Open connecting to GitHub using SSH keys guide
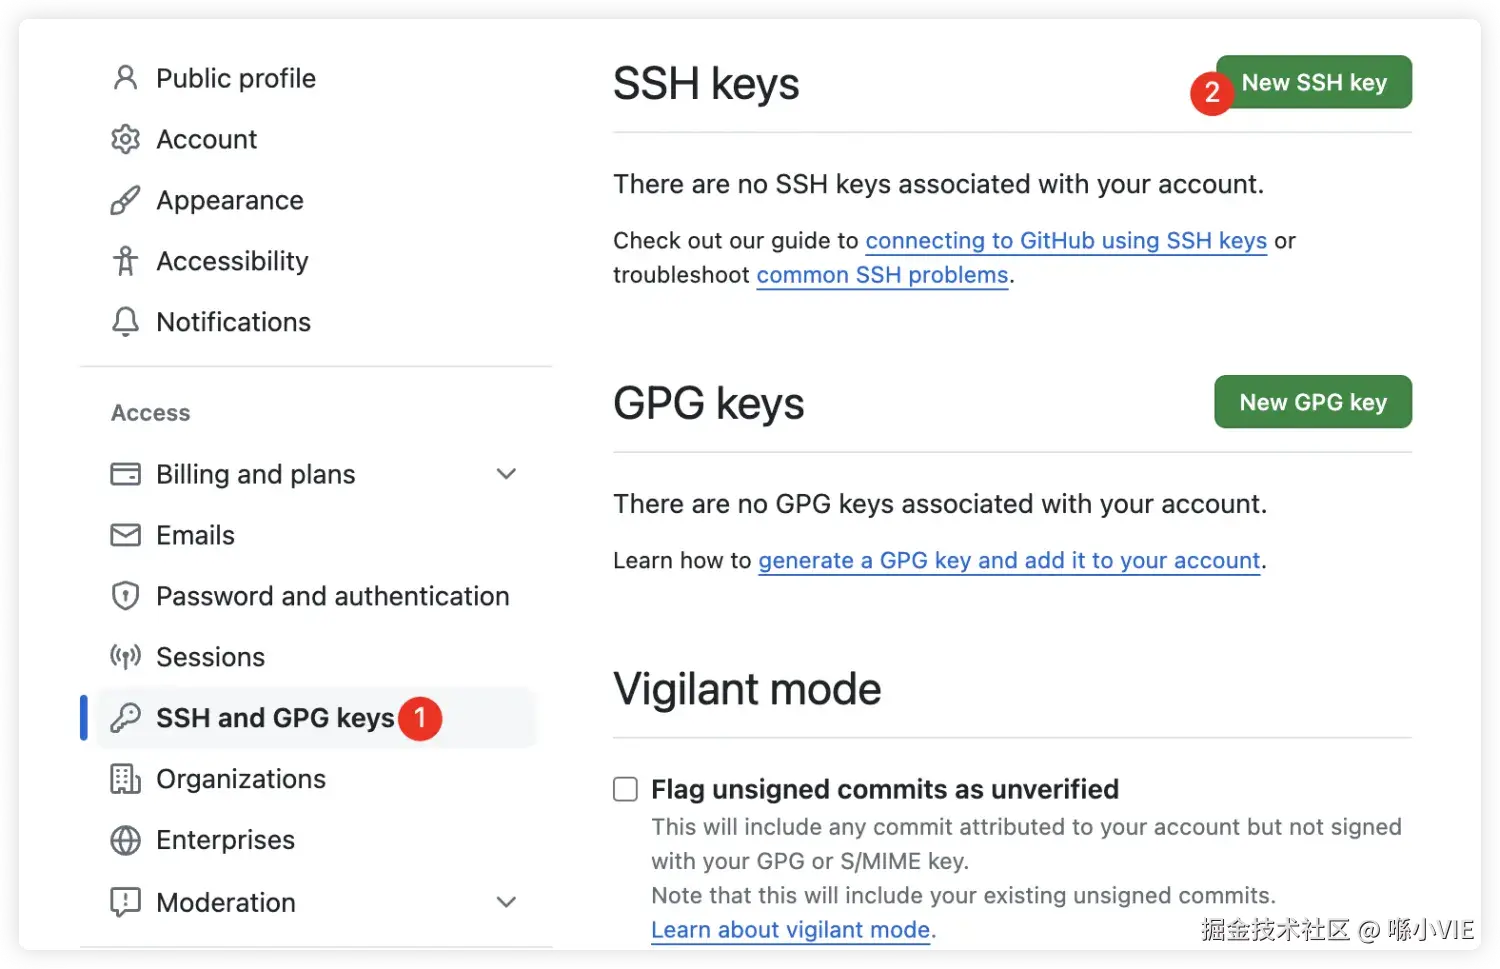 pos(1065,241)
